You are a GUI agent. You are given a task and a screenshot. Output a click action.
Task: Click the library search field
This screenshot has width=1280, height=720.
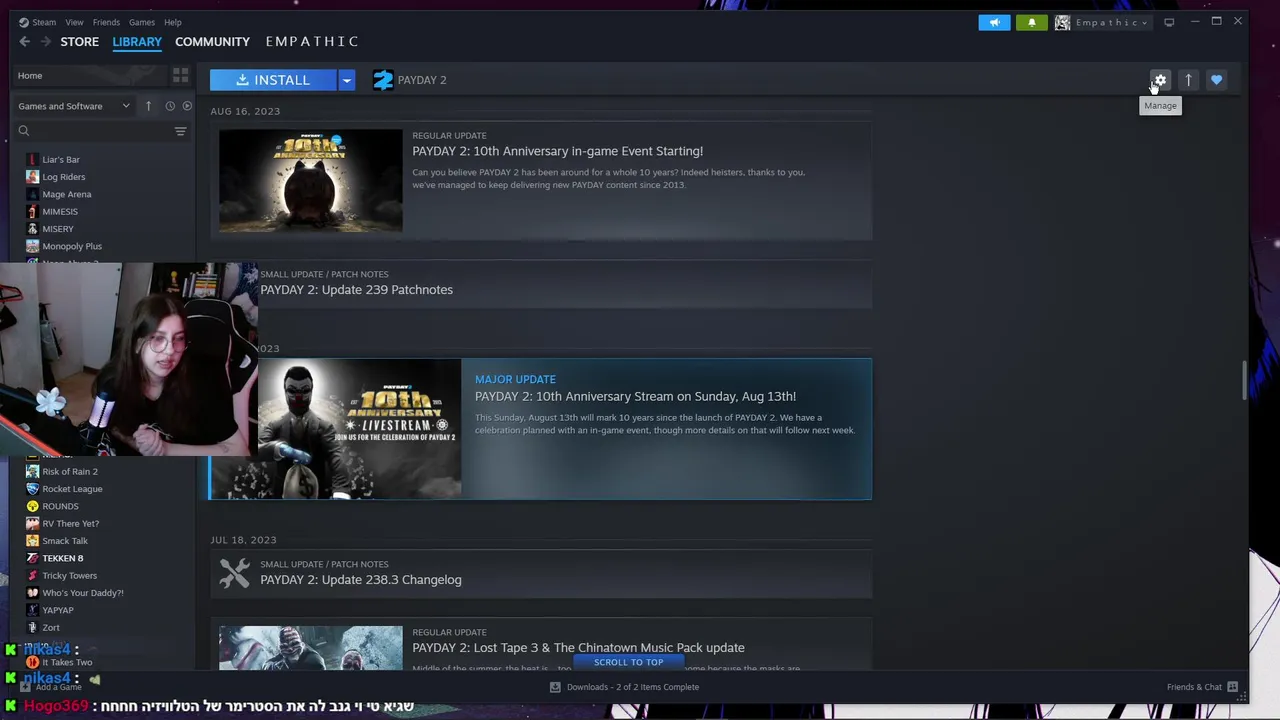[92, 131]
